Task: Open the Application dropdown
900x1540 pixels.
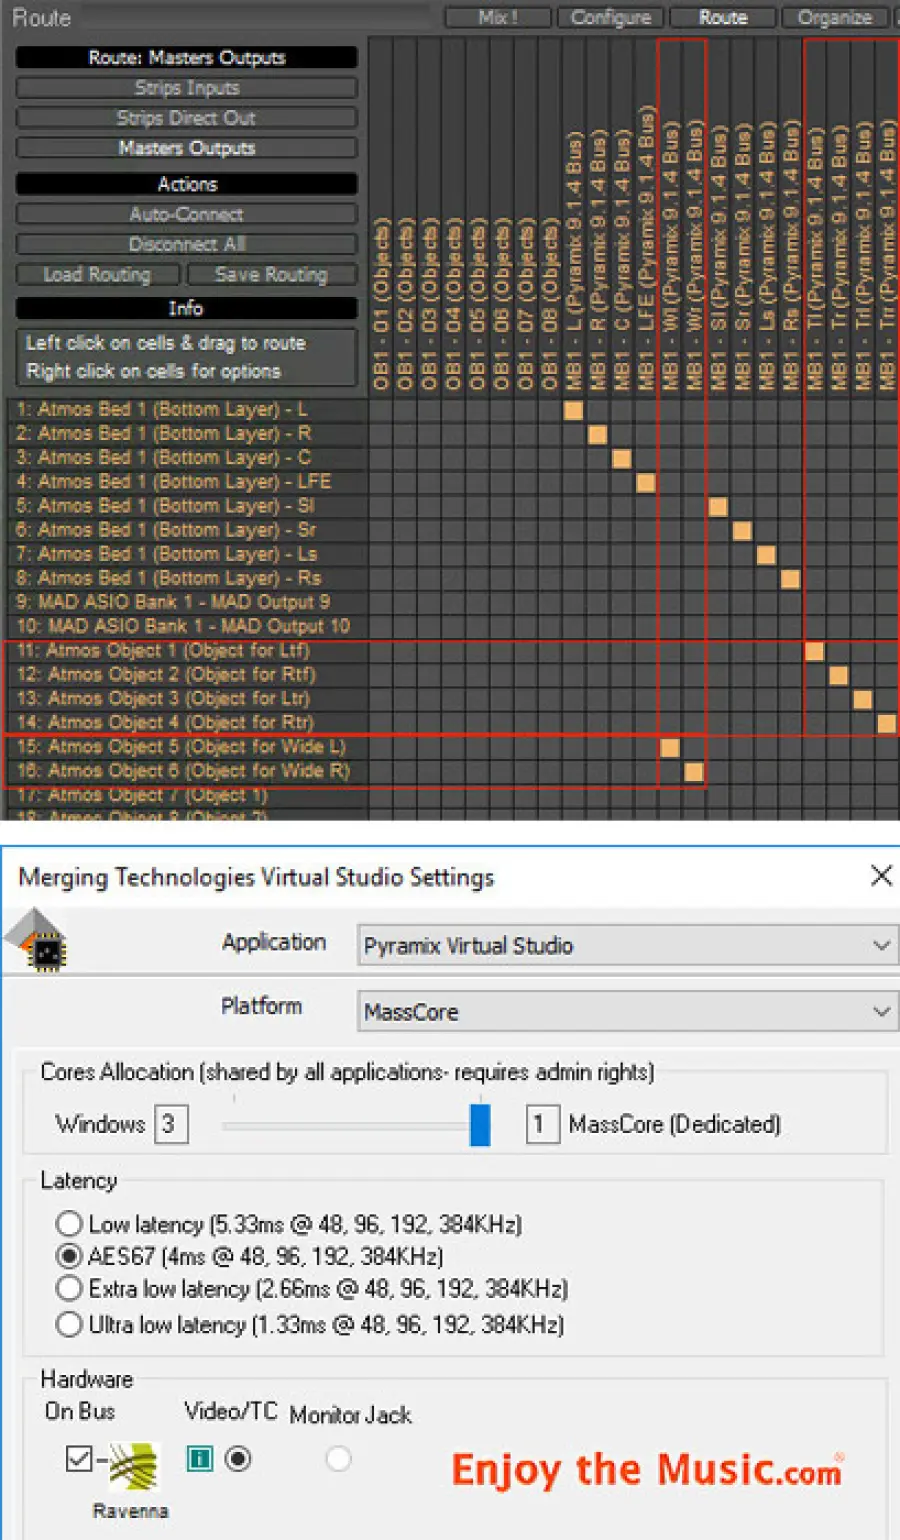Action: point(626,945)
